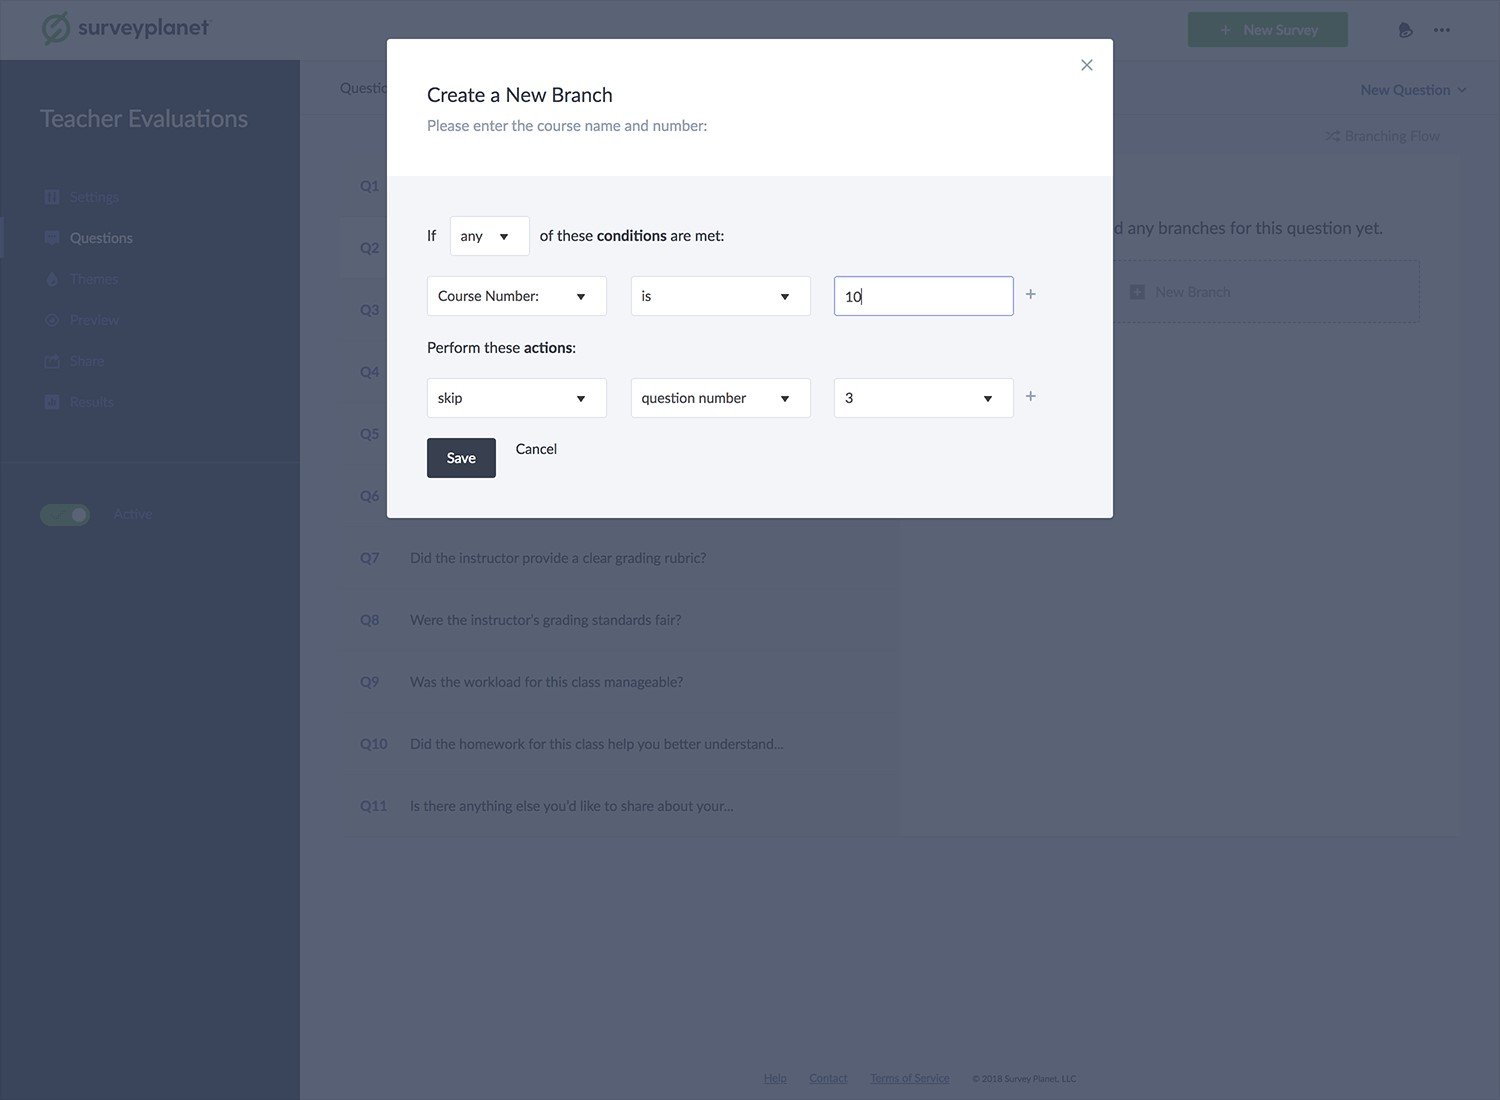Viewport: 1500px width, 1100px height.
Task: Open the 'is' comparison dropdown
Action: pos(720,296)
